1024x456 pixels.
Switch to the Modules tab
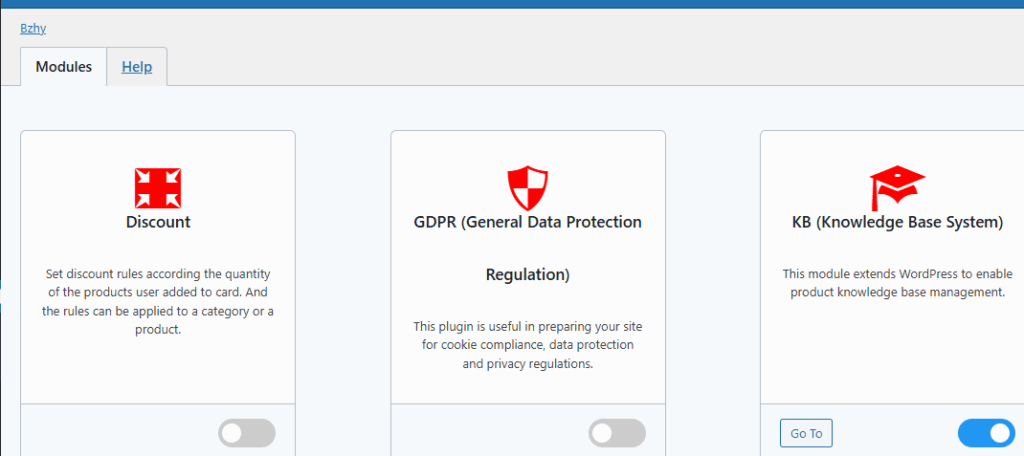pos(64,67)
